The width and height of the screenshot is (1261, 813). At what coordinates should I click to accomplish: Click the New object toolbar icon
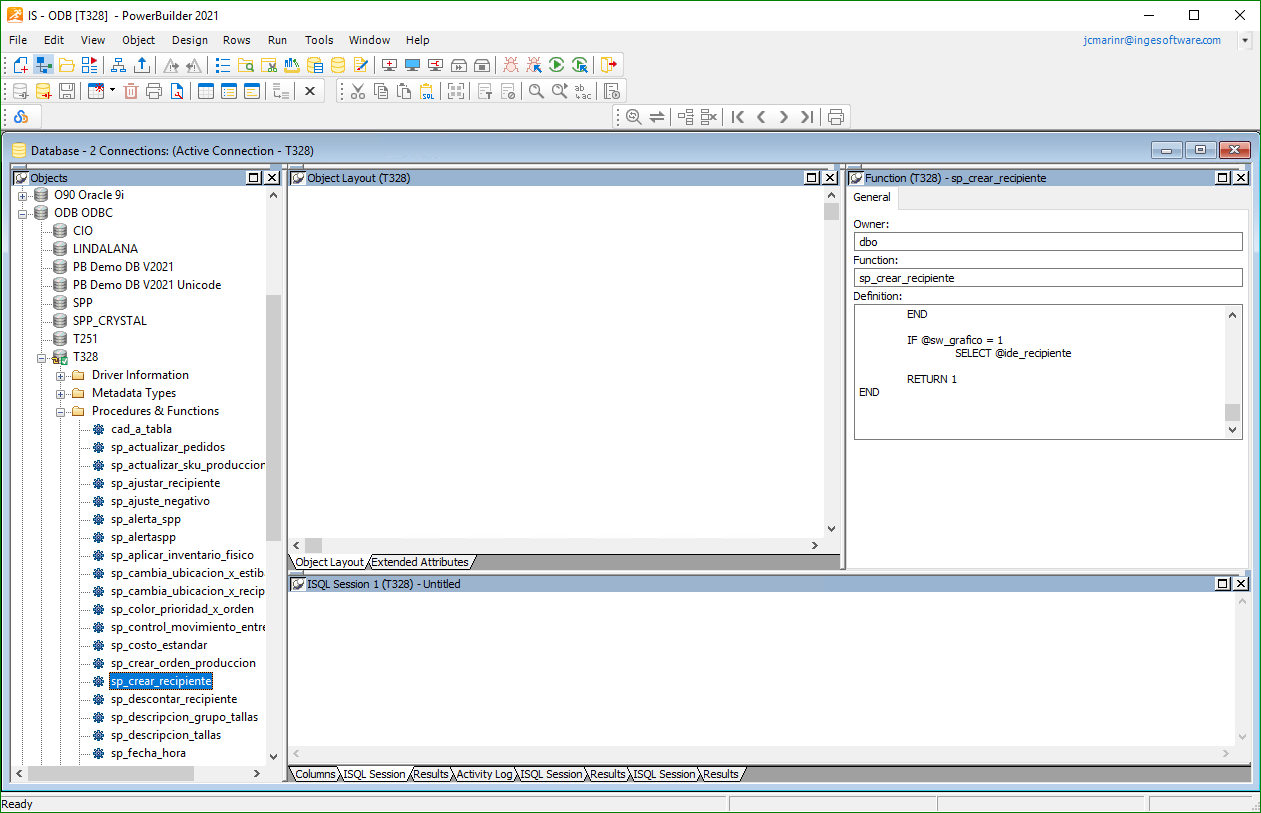pyautogui.click(x=20, y=65)
